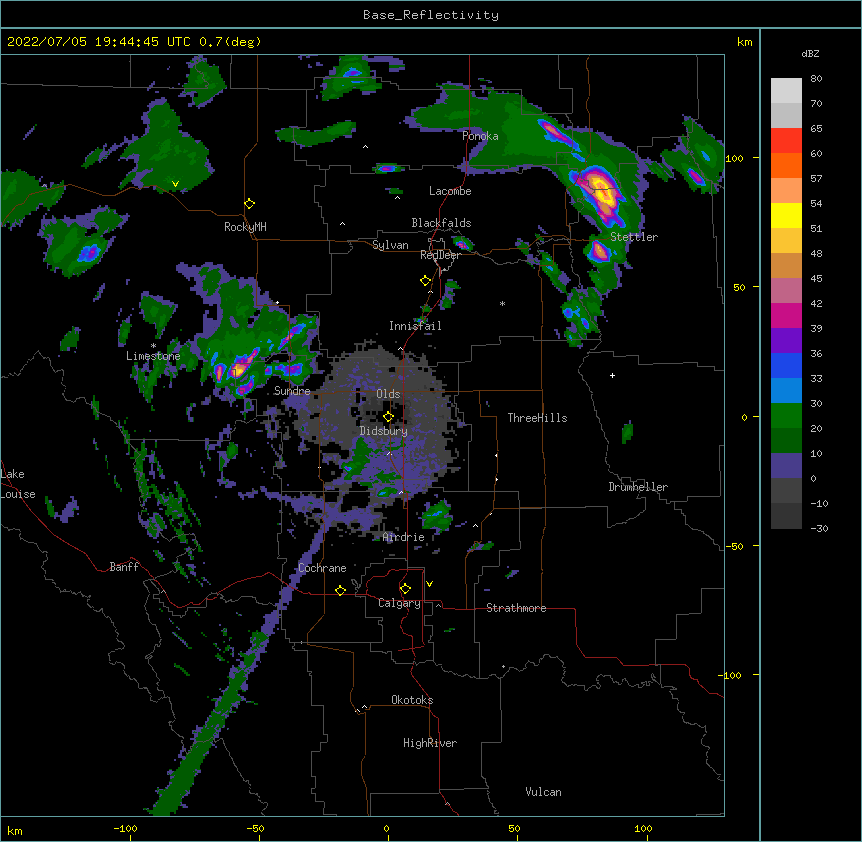Click the km unit label at bottom left
This screenshot has width=862, height=842.
(x=15, y=830)
